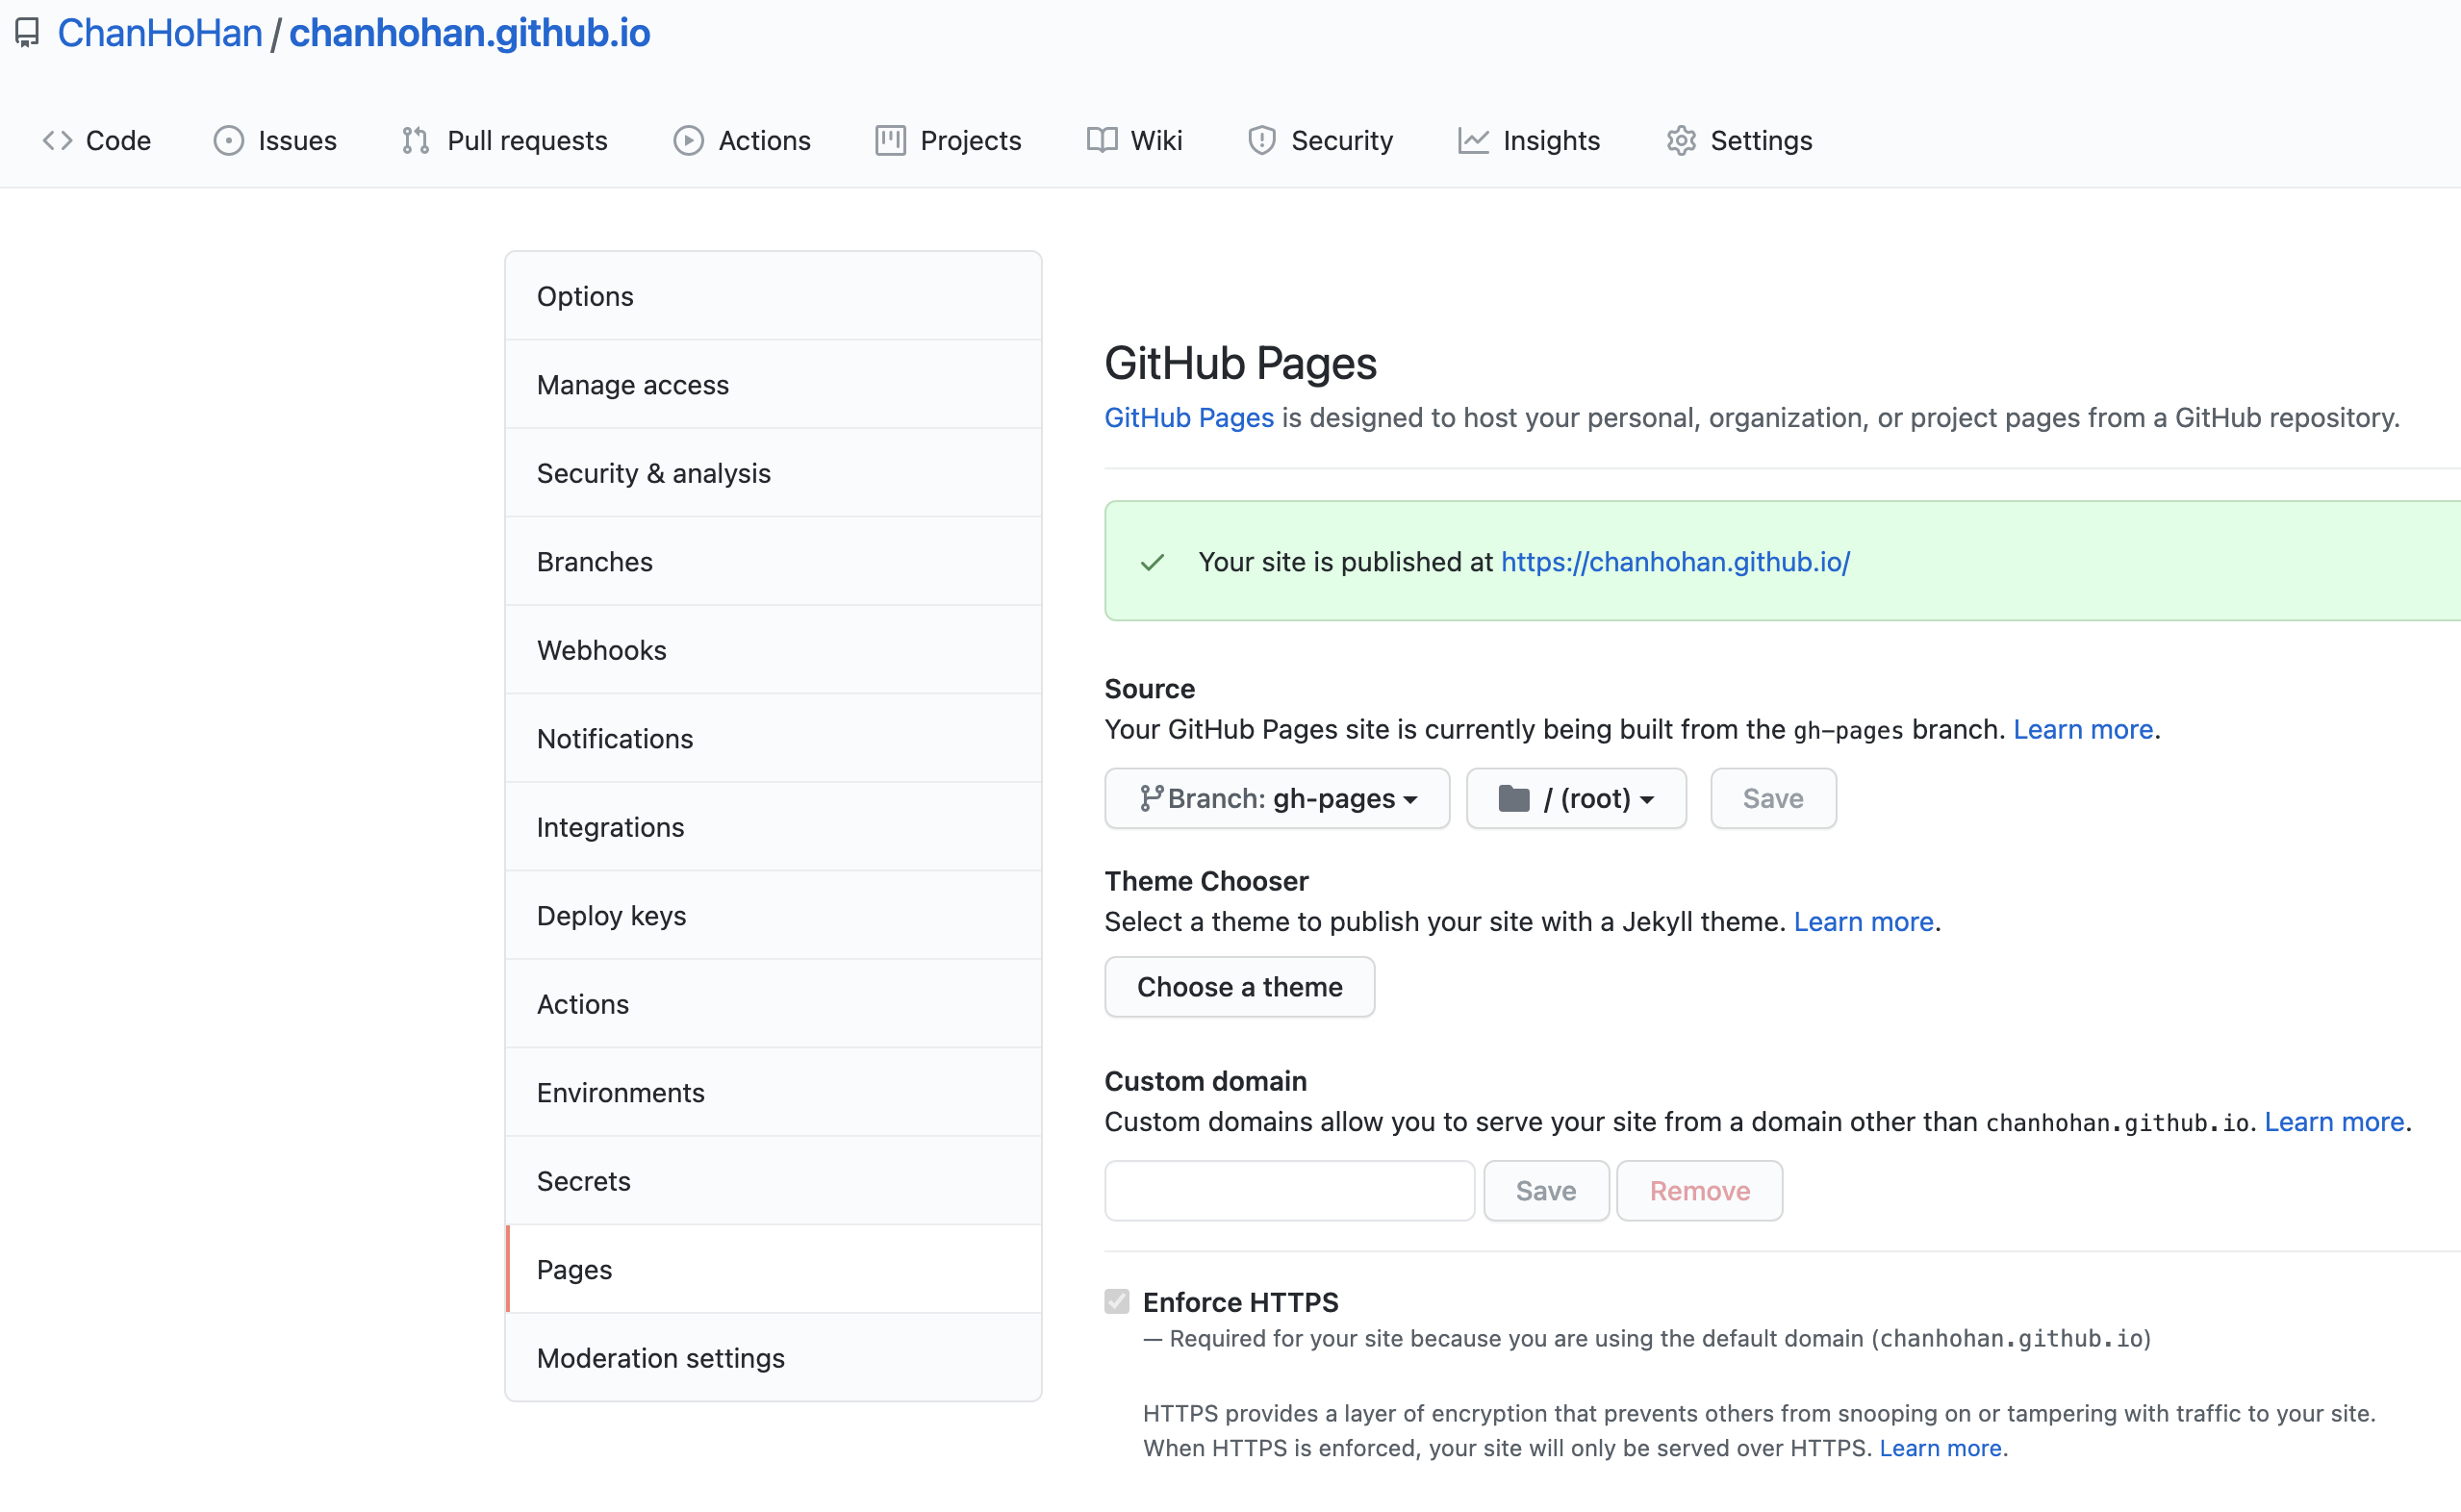The height and width of the screenshot is (1512, 2461).
Task: Click Remove custom domain button
Action: click(1698, 1190)
